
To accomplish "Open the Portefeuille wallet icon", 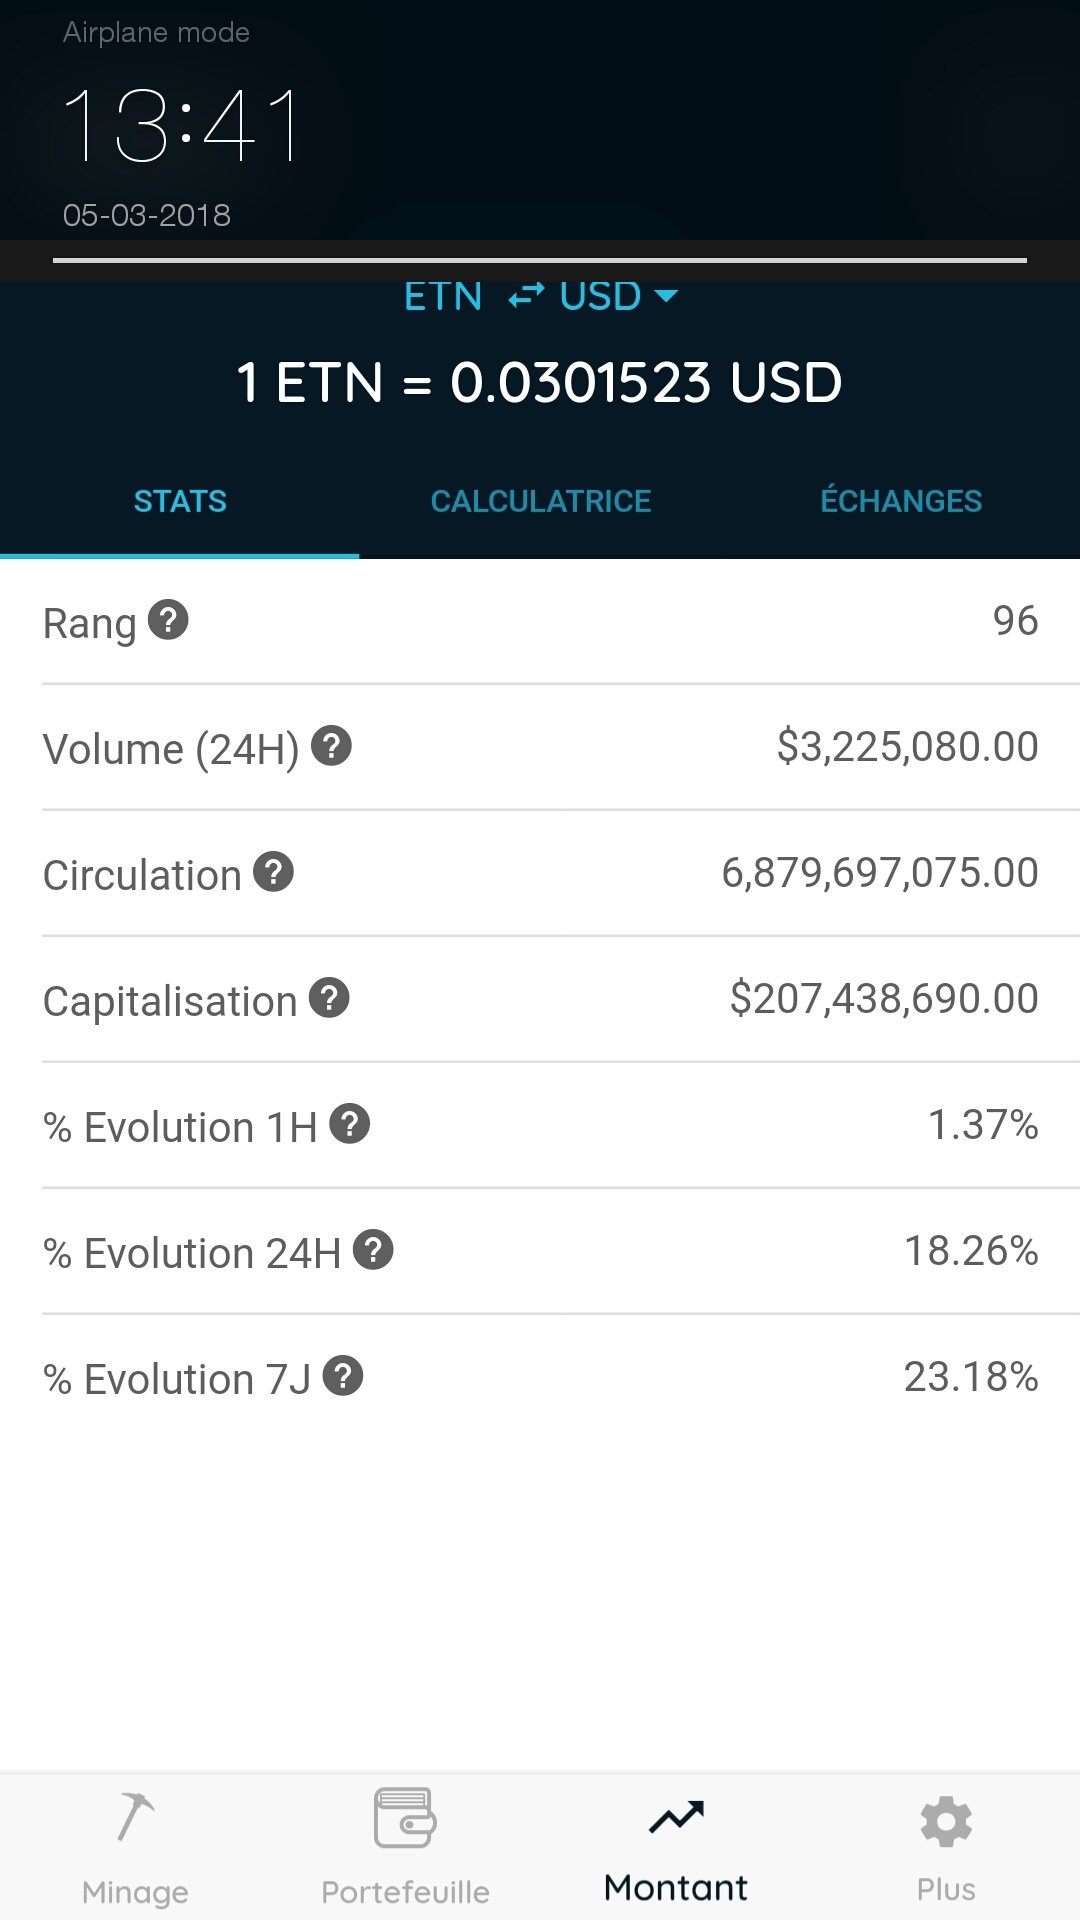I will click(x=405, y=1818).
